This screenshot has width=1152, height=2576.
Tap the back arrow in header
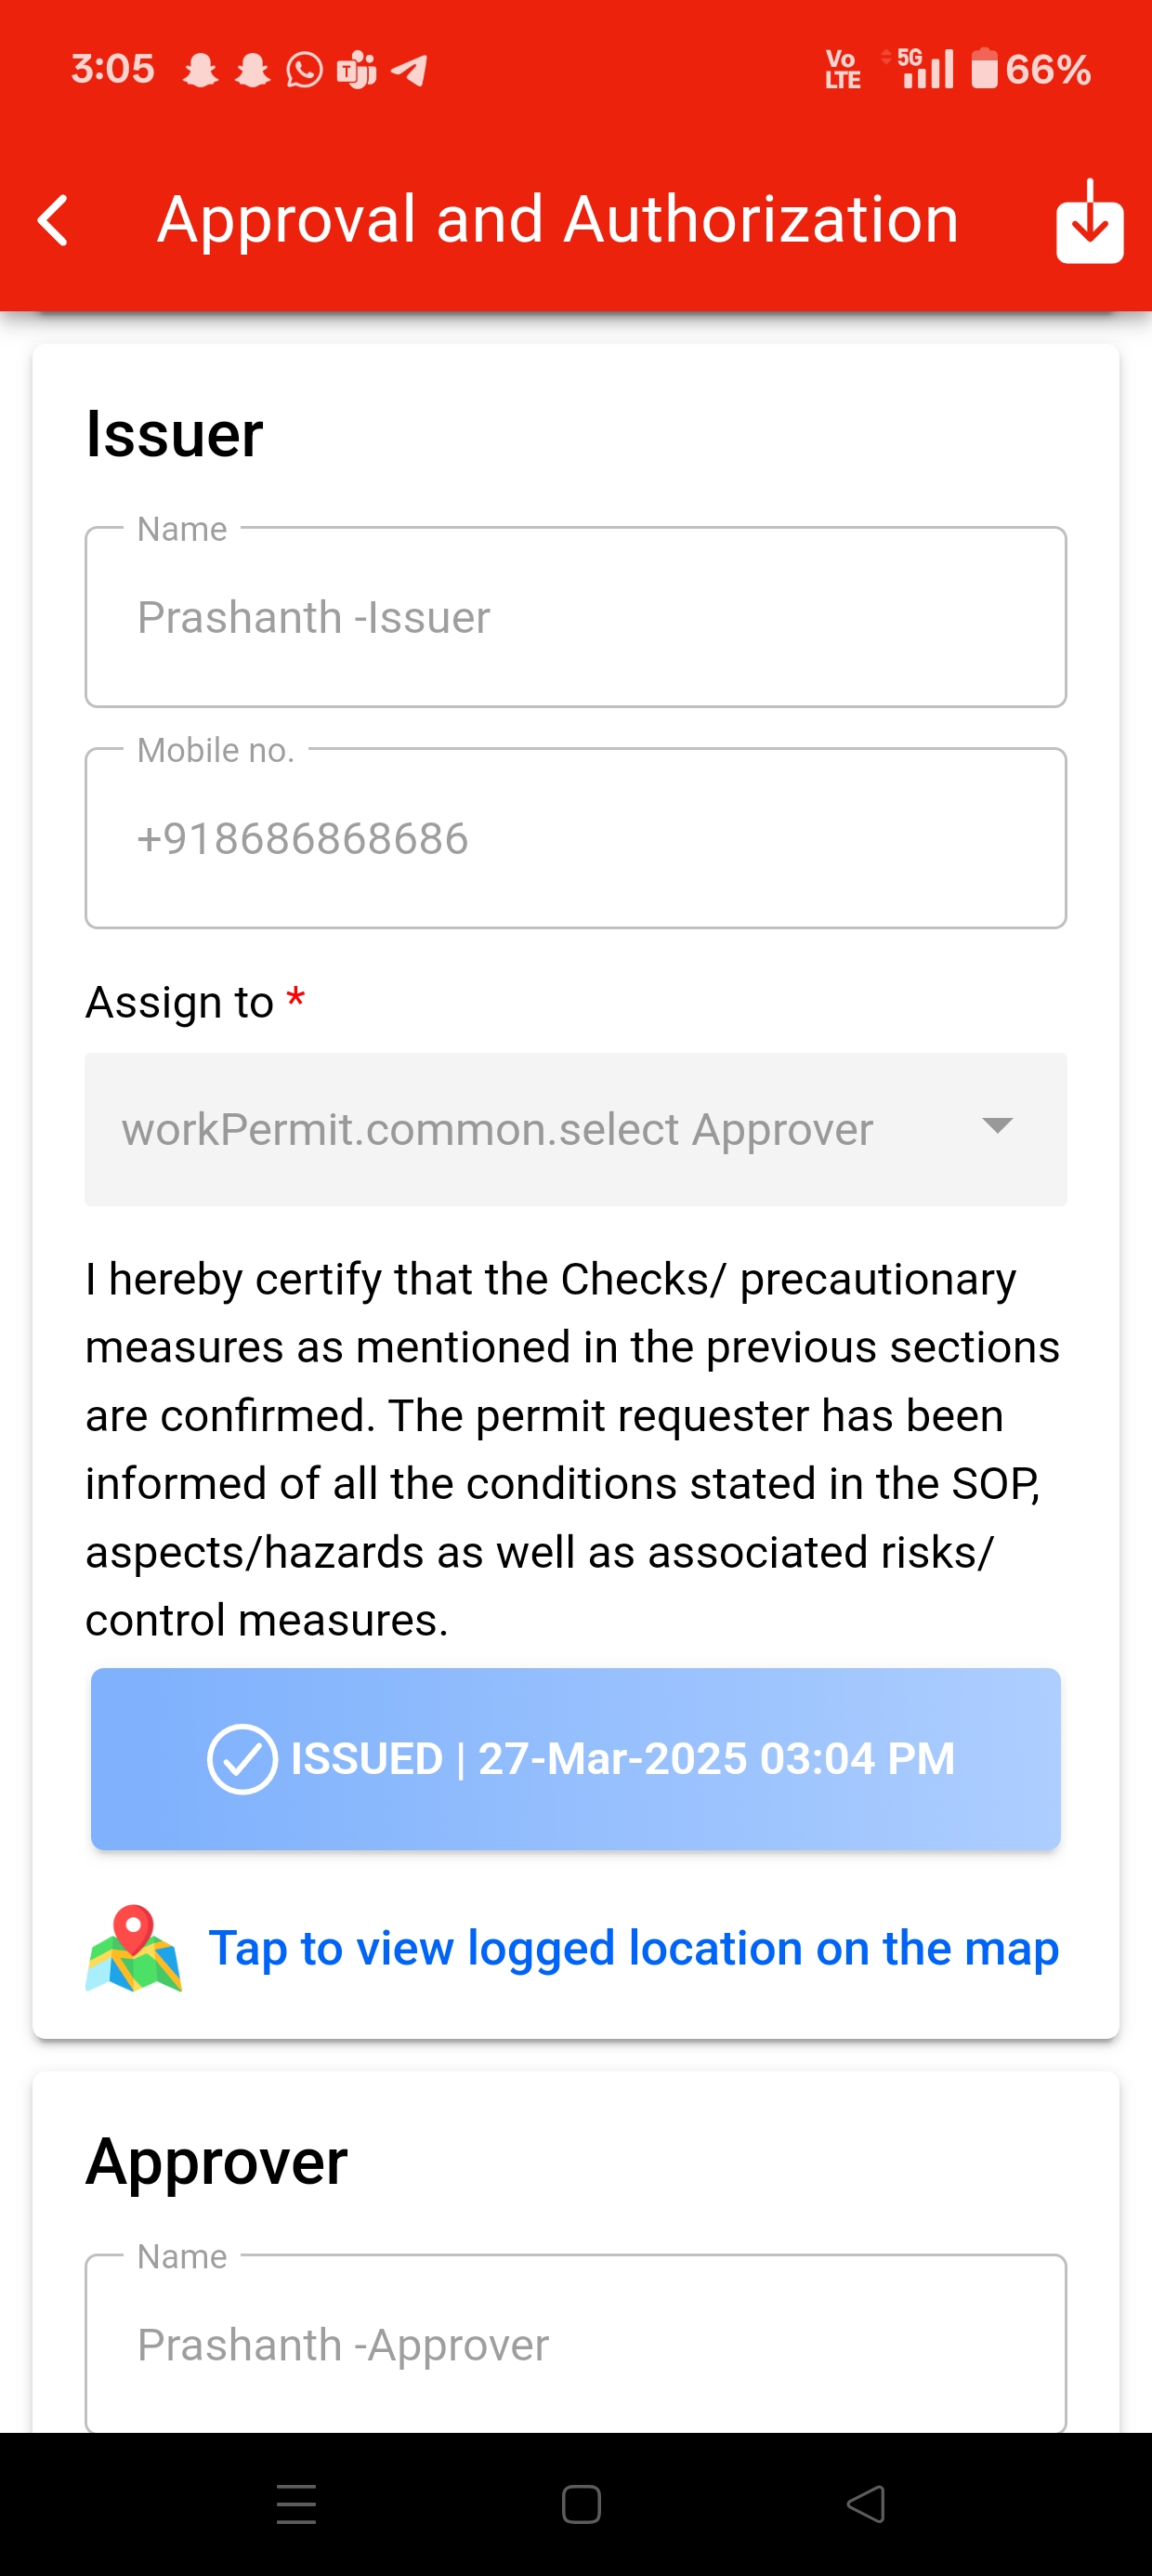click(54, 221)
